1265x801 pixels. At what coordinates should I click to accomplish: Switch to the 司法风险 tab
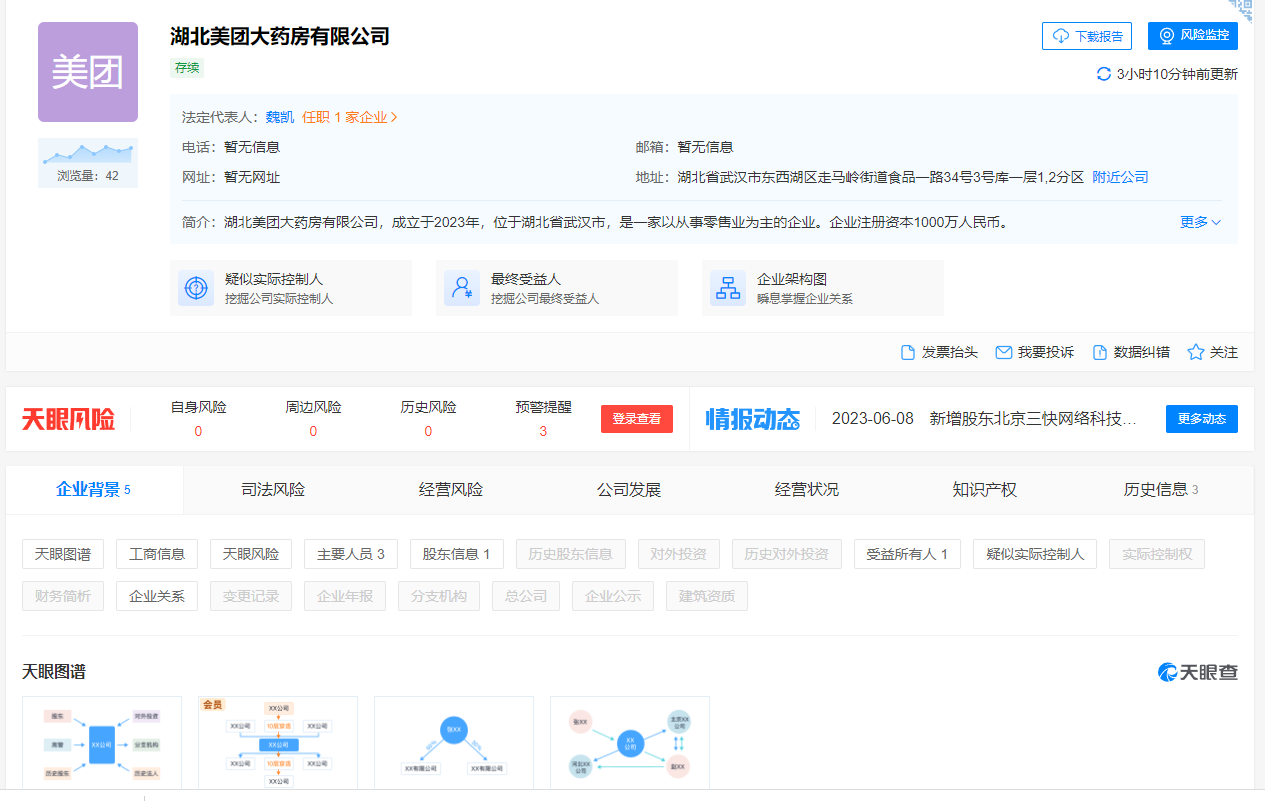click(x=273, y=490)
